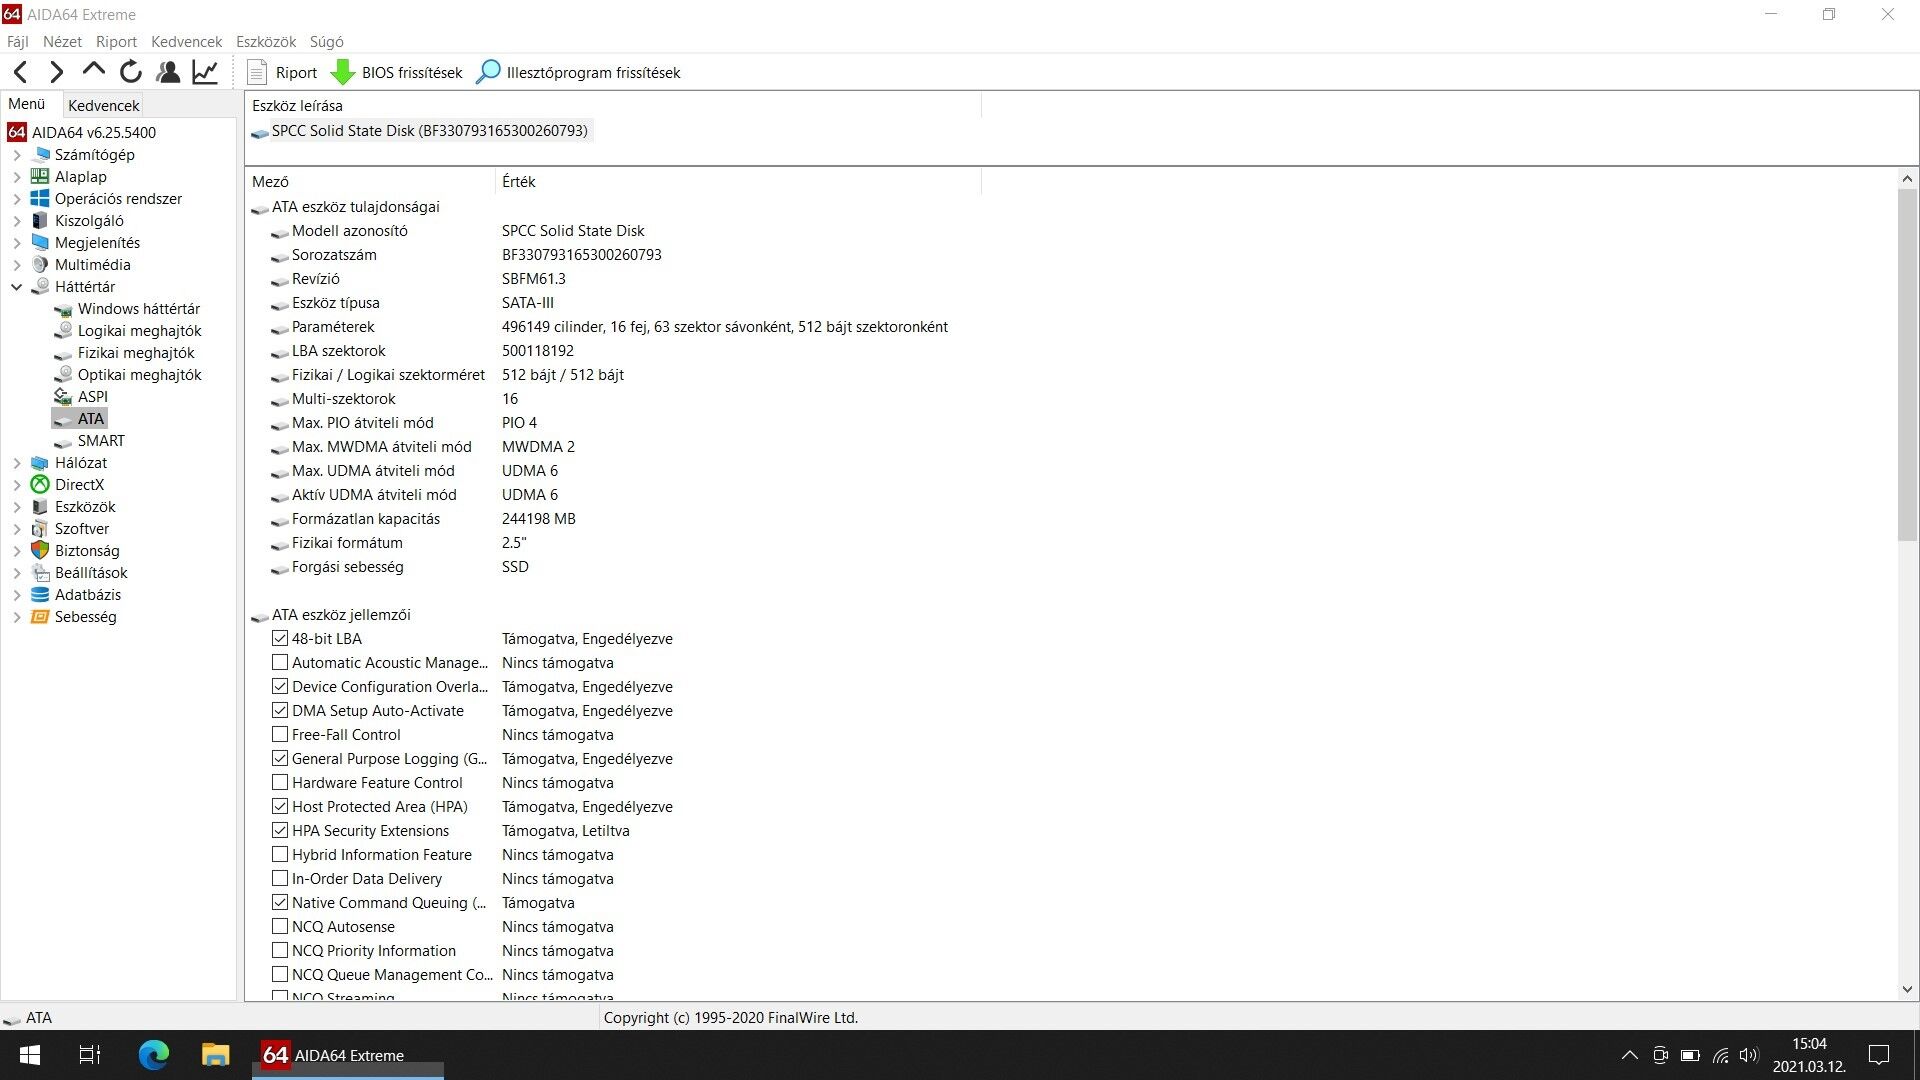Image resolution: width=1920 pixels, height=1080 pixels.
Task: Open the user favorites person icon
Action: (x=168, y=72)
